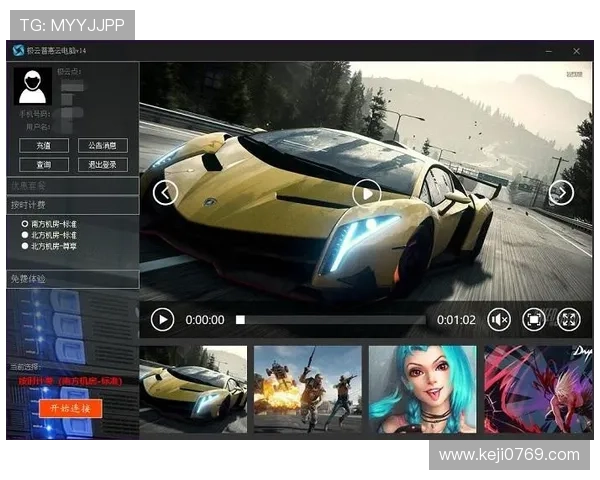The image size is (600, 480).
Task: Select the 北方机房-尊享 radio option
Action: 25,246
